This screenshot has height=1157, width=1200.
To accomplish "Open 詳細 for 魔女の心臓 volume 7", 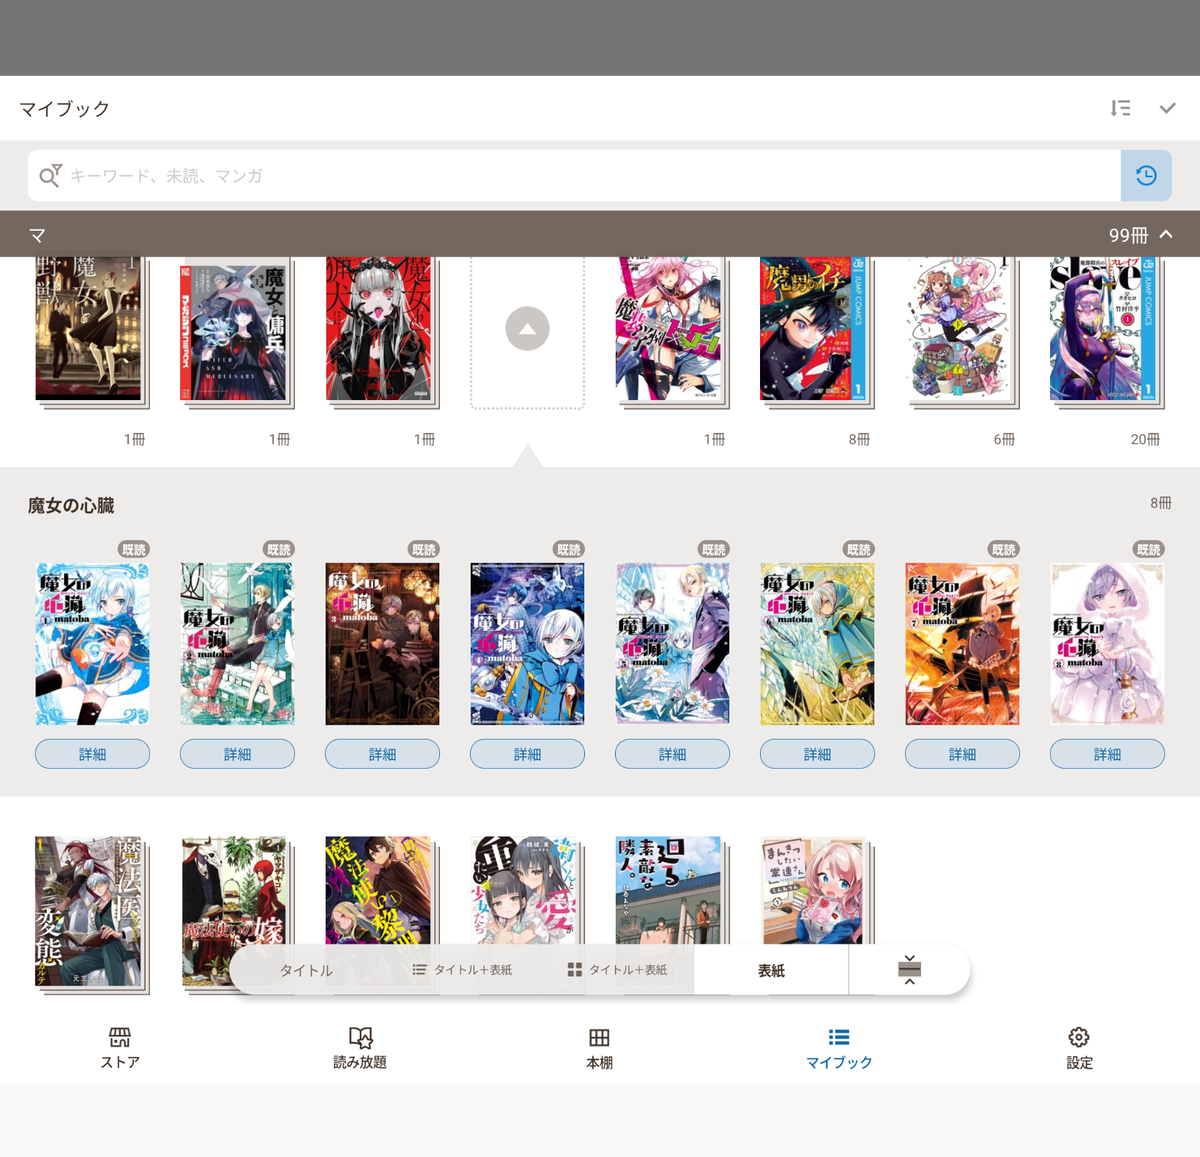I will coord(962,754).
